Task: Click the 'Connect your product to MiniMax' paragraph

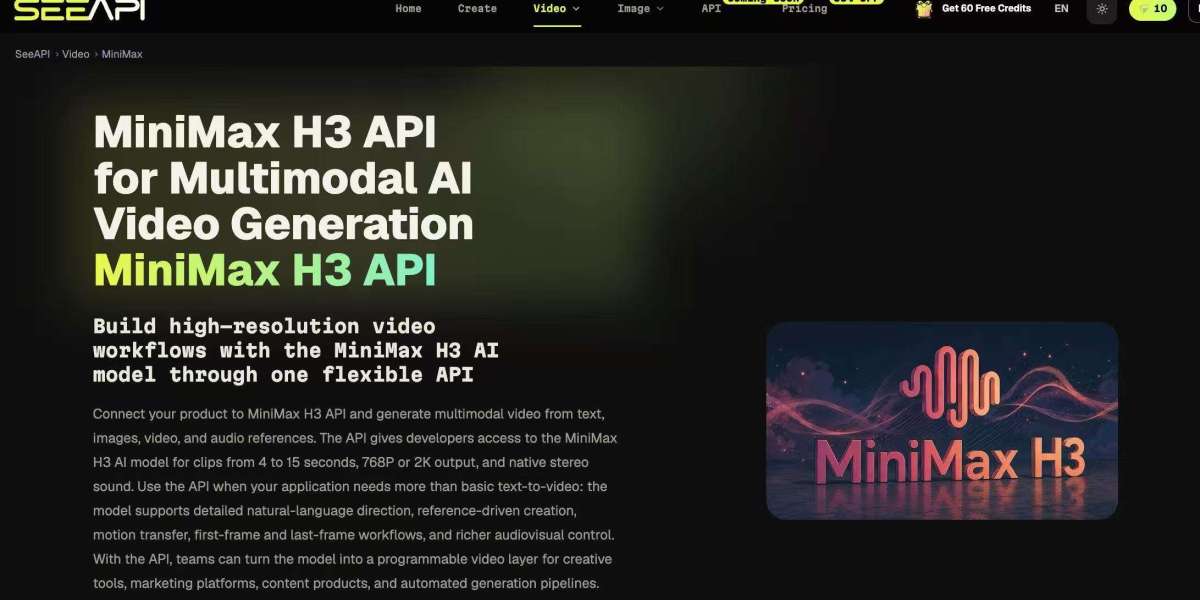Action: pos(354,498)
